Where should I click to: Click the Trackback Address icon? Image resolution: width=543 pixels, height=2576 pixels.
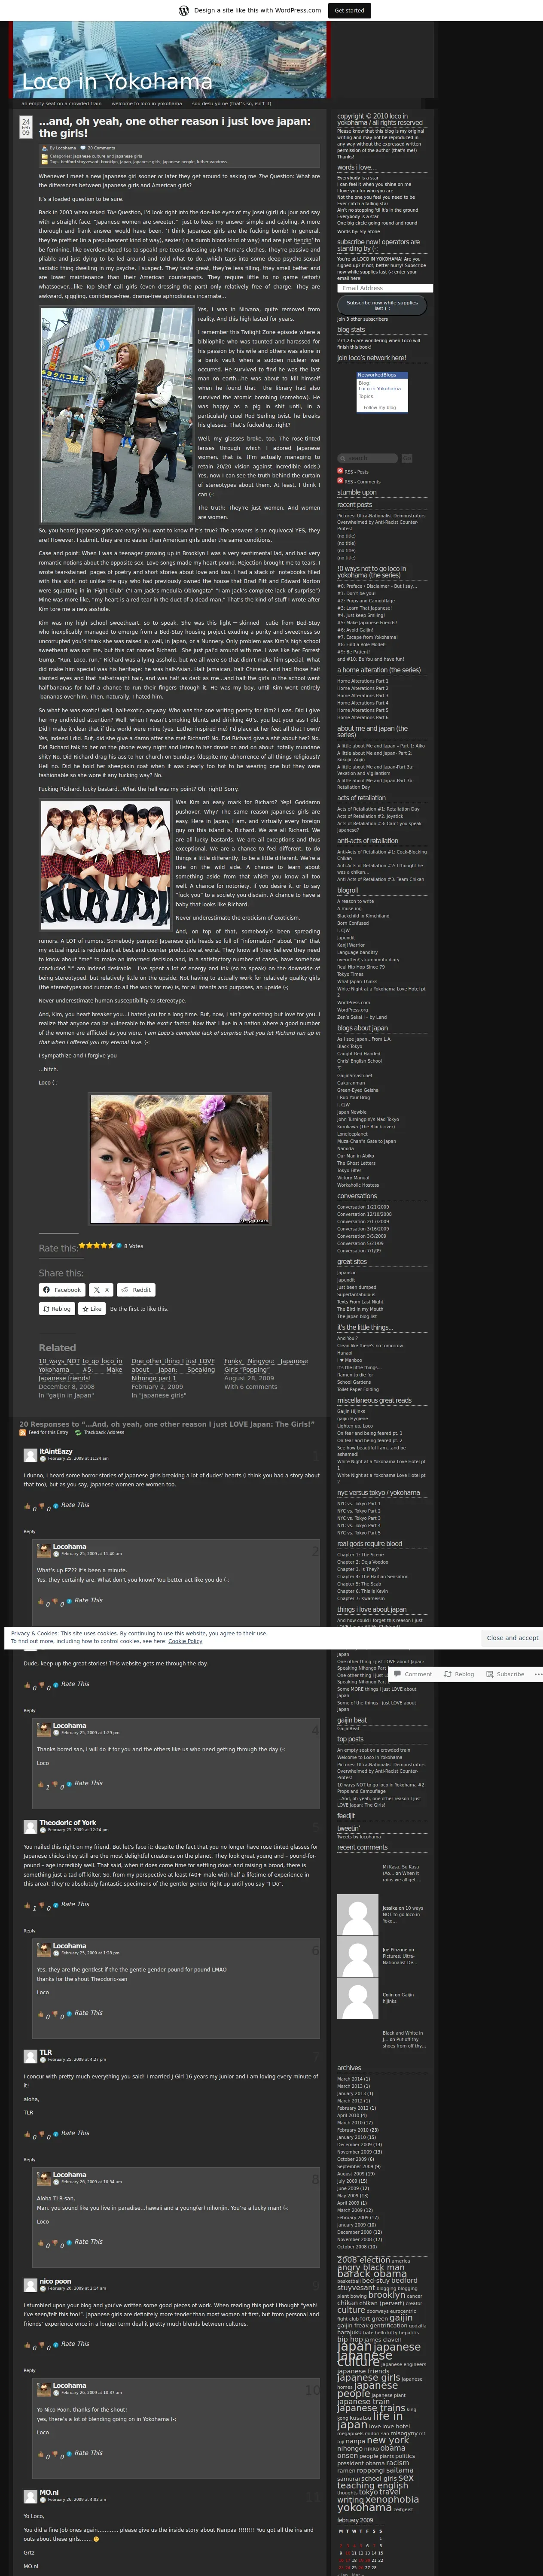[x=78, y=1432]
